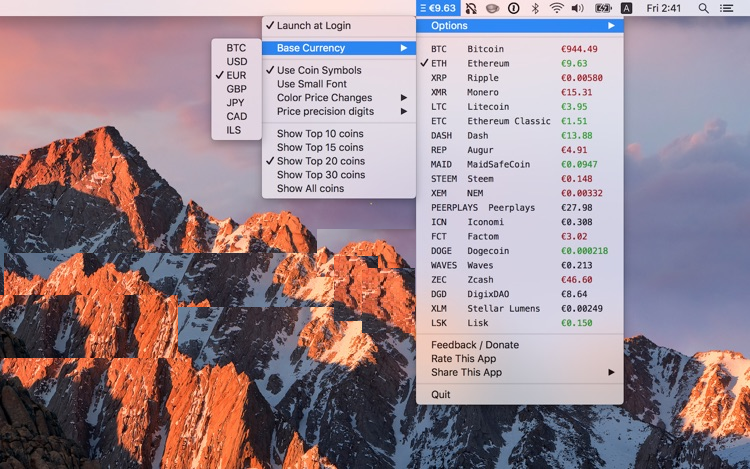Expand the Base Currency submenu

[x=339, y=48]
